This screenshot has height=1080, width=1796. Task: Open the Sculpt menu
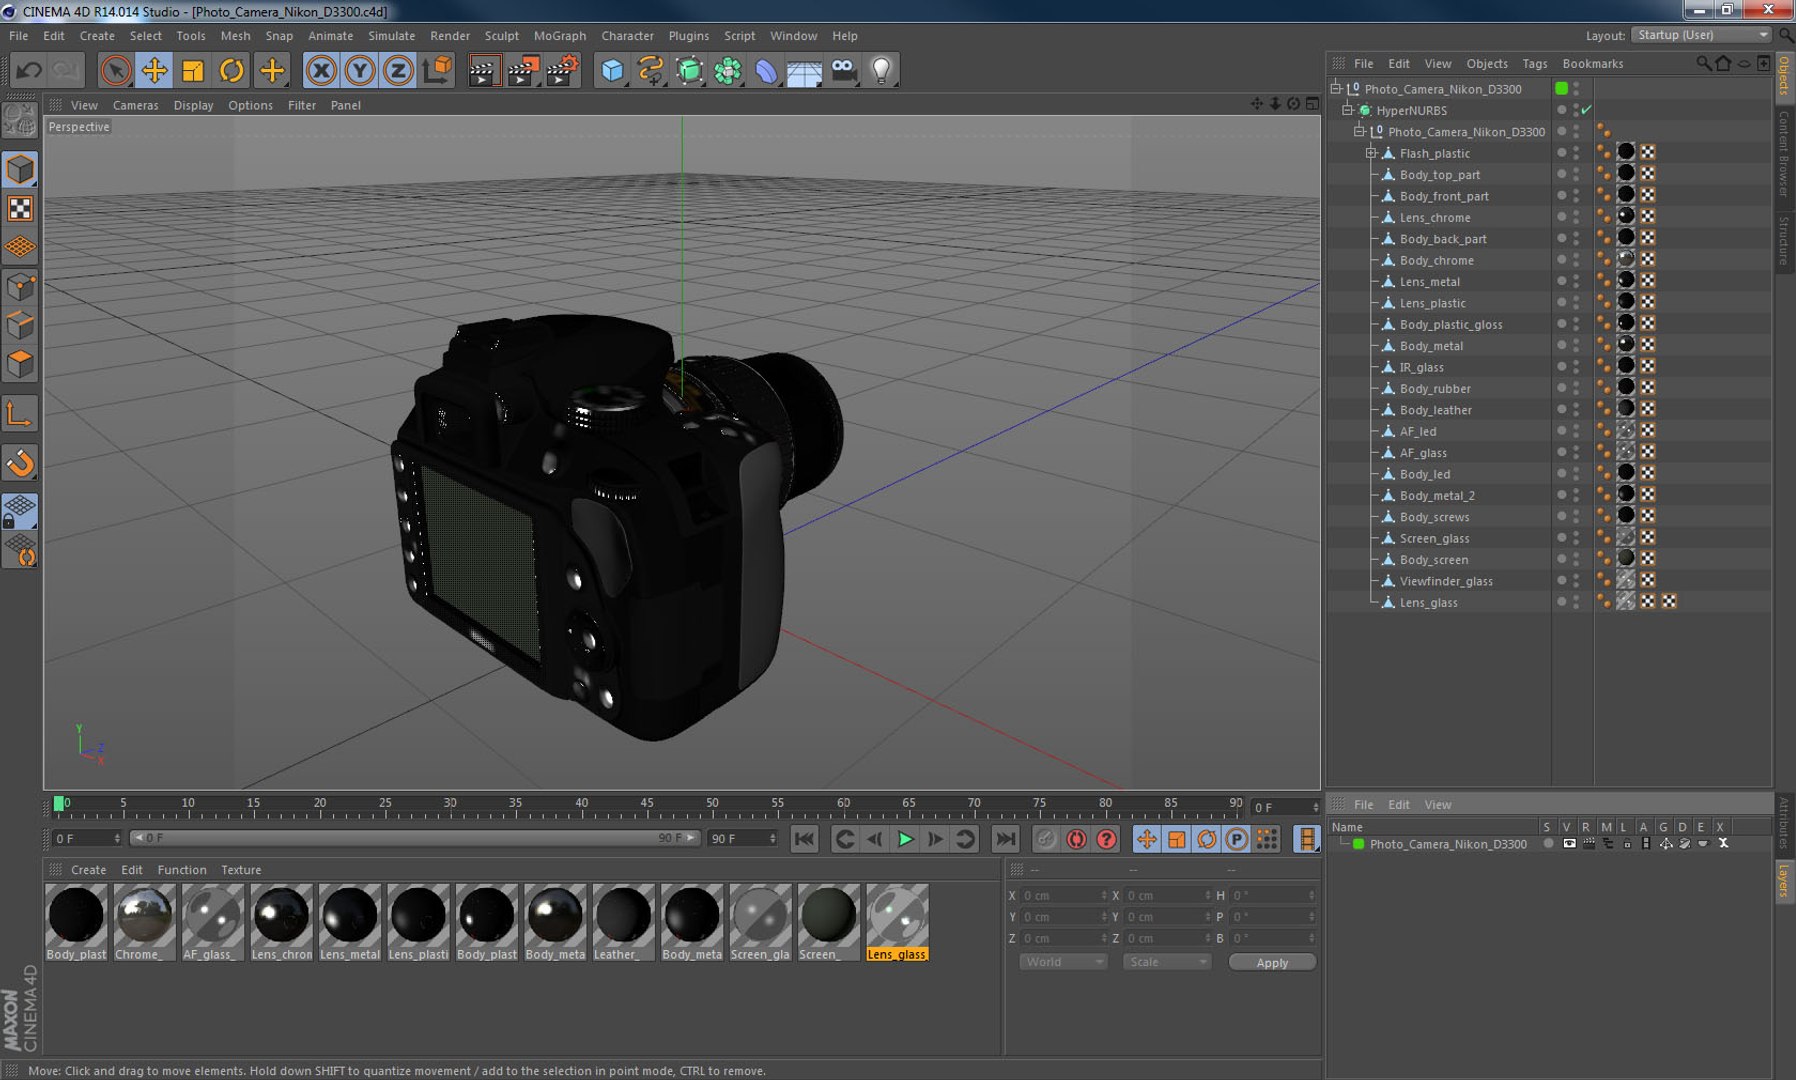click(502, 36)
